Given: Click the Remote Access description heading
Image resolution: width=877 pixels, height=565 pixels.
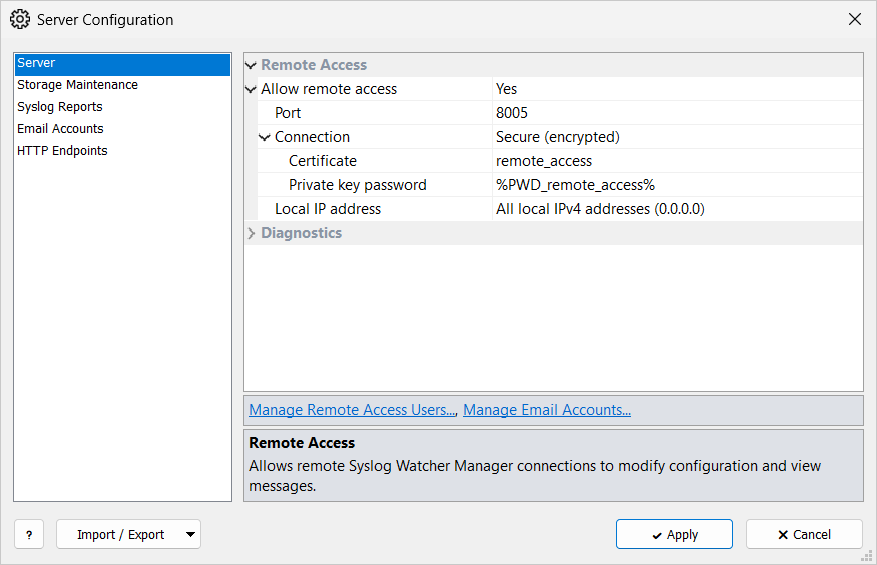Looking at the screenshot, I should pos(302,443).
